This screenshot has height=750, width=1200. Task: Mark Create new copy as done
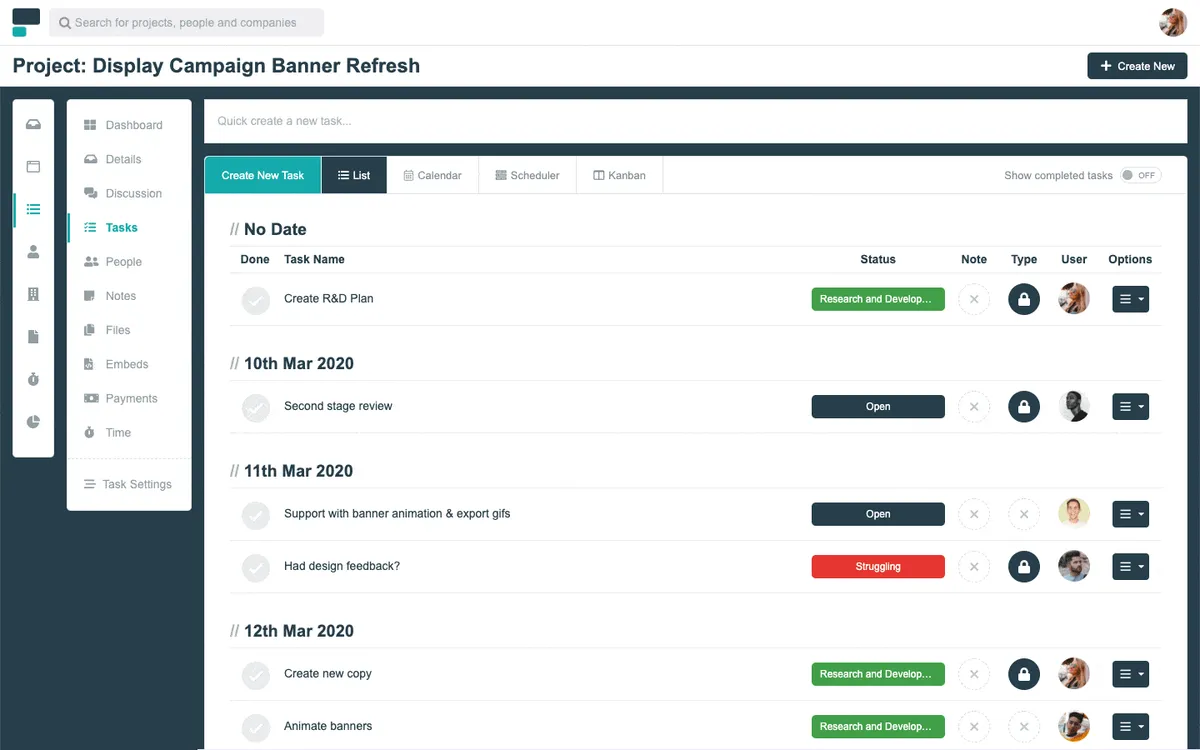point(256,675)
